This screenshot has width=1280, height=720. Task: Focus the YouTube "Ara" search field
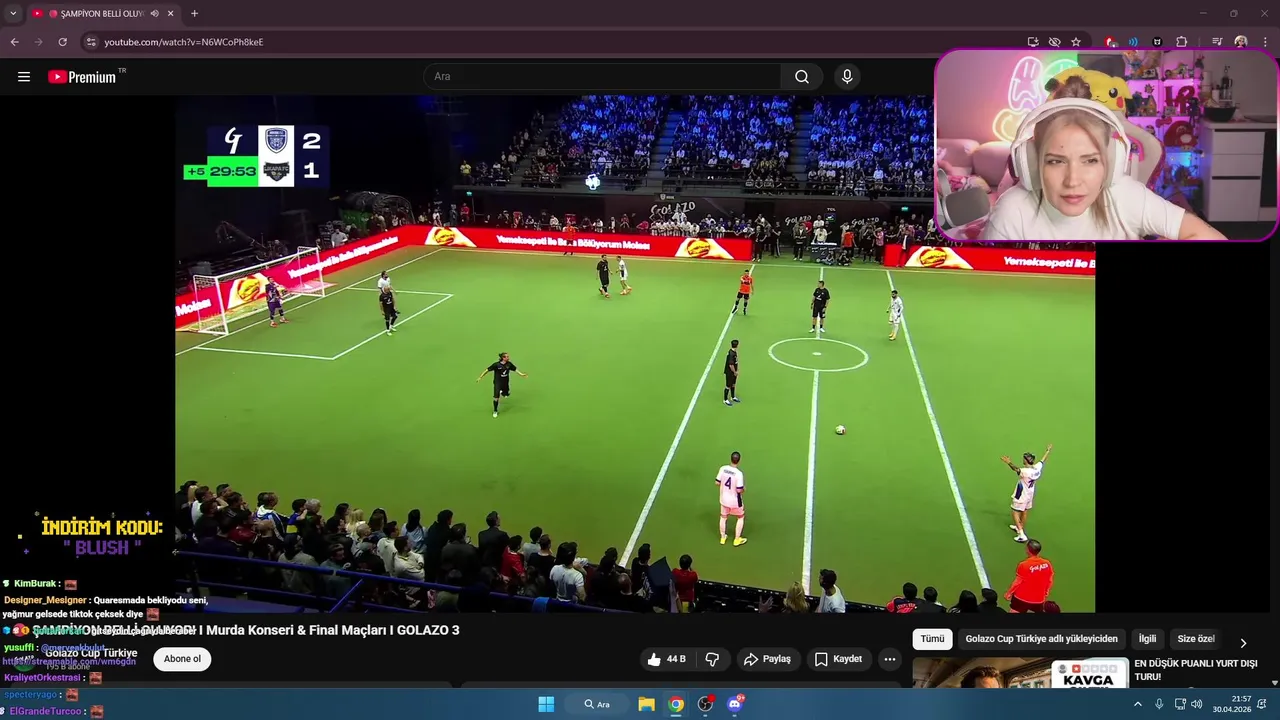click(x=602, y=77)
